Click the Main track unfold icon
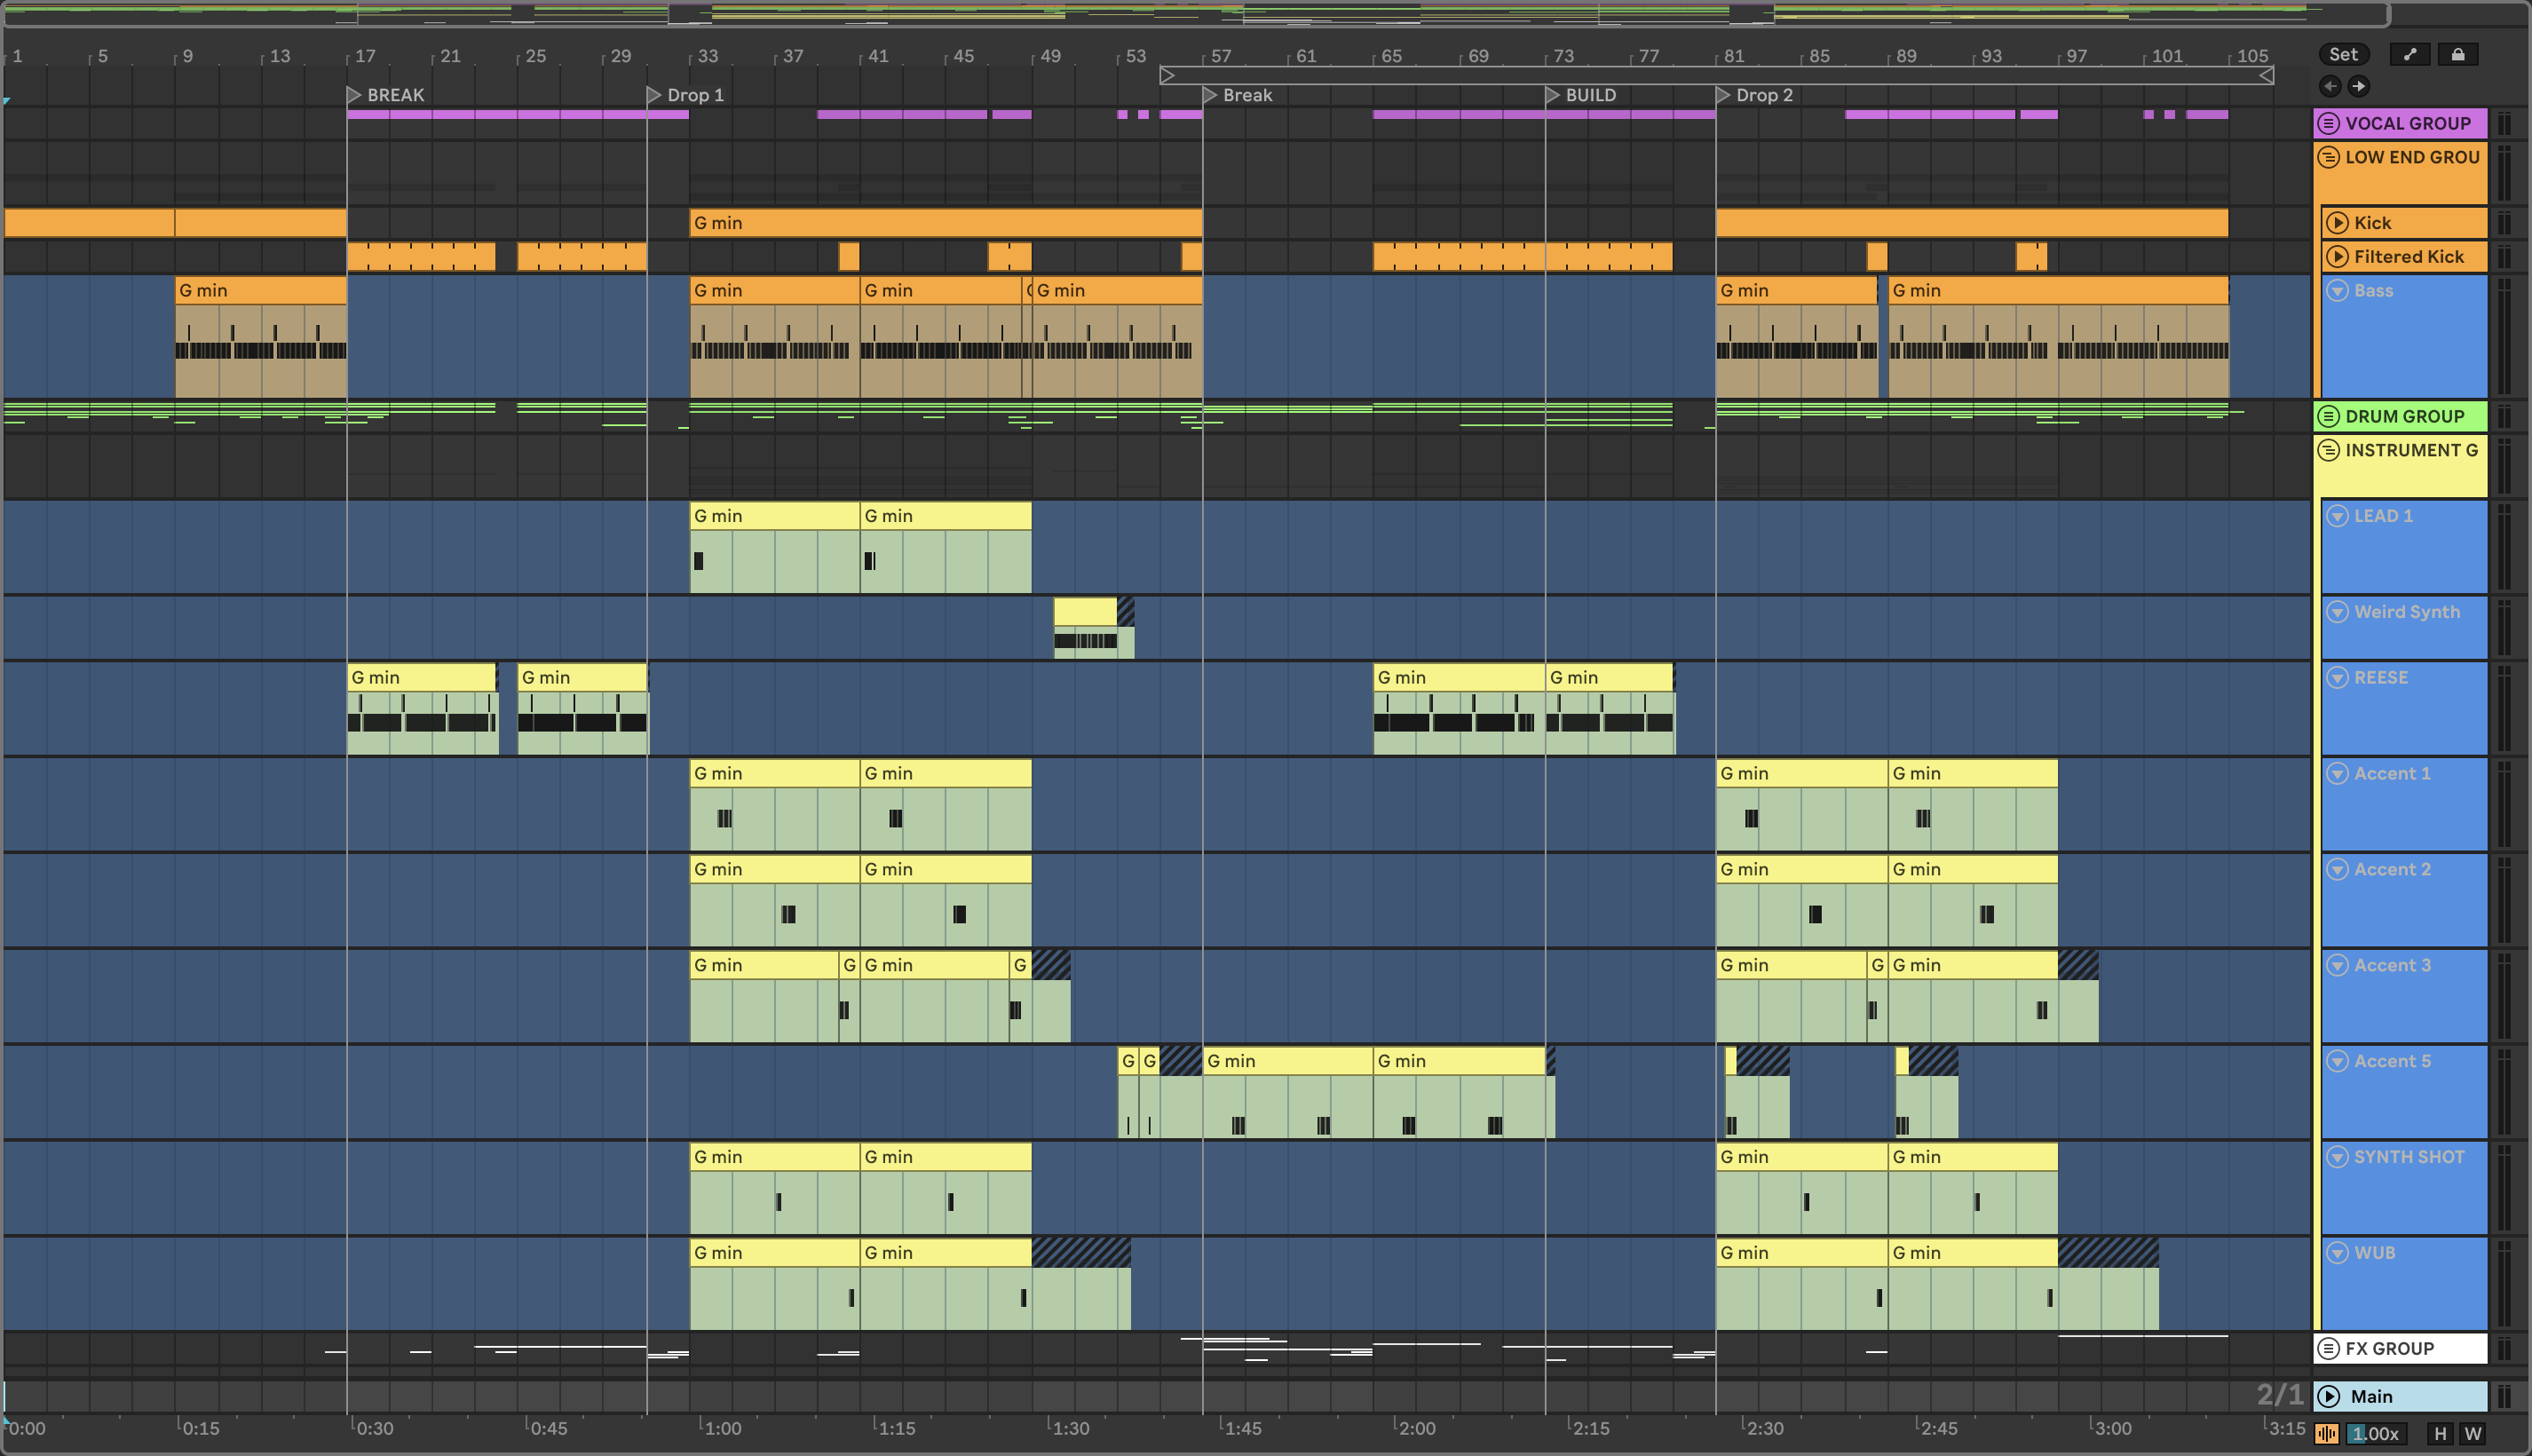The height and width of the screenshot is (1456, 2532). (x=2329, y=1396)
